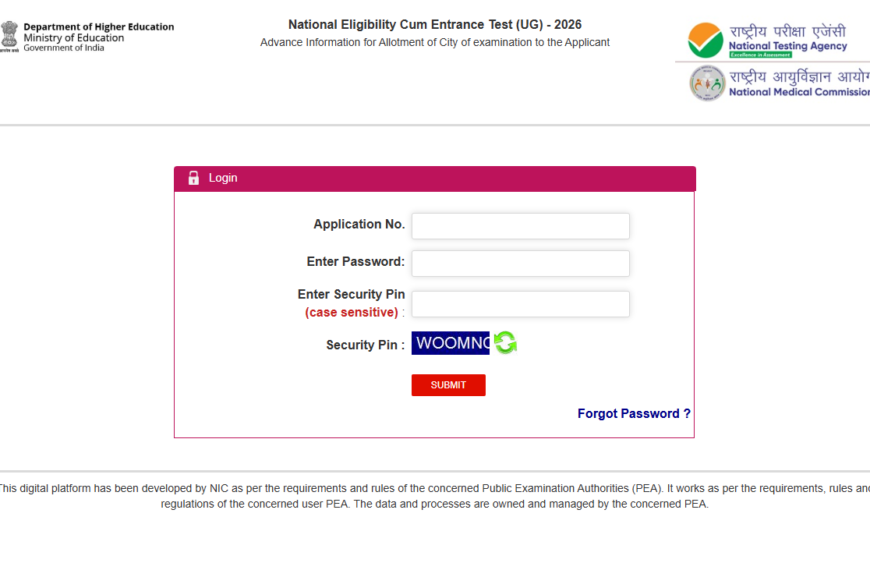The height and width of the screenshot is (570, 870).
Task: Click the Government of India emblem
Action: [9, 36]
